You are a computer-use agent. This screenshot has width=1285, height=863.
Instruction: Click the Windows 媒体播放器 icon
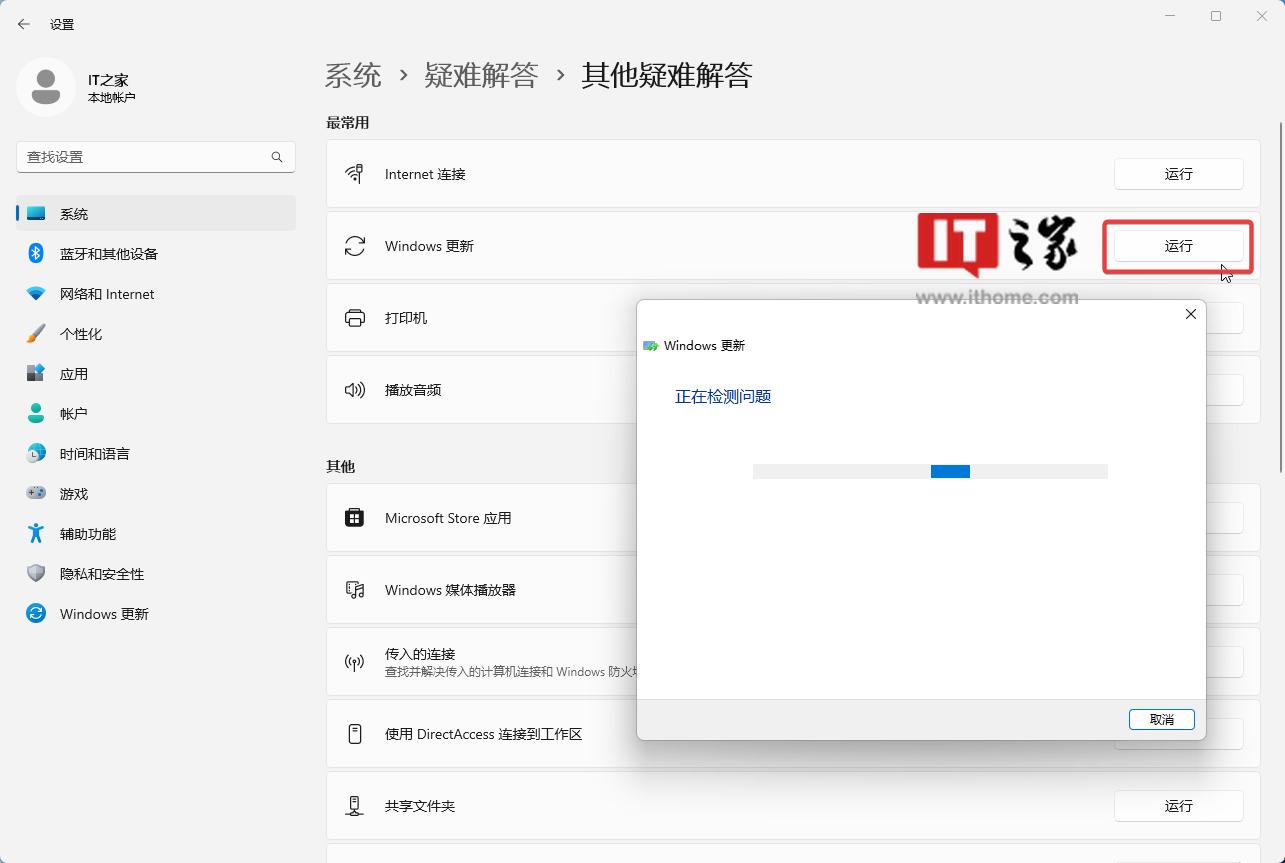pos(355,590)
